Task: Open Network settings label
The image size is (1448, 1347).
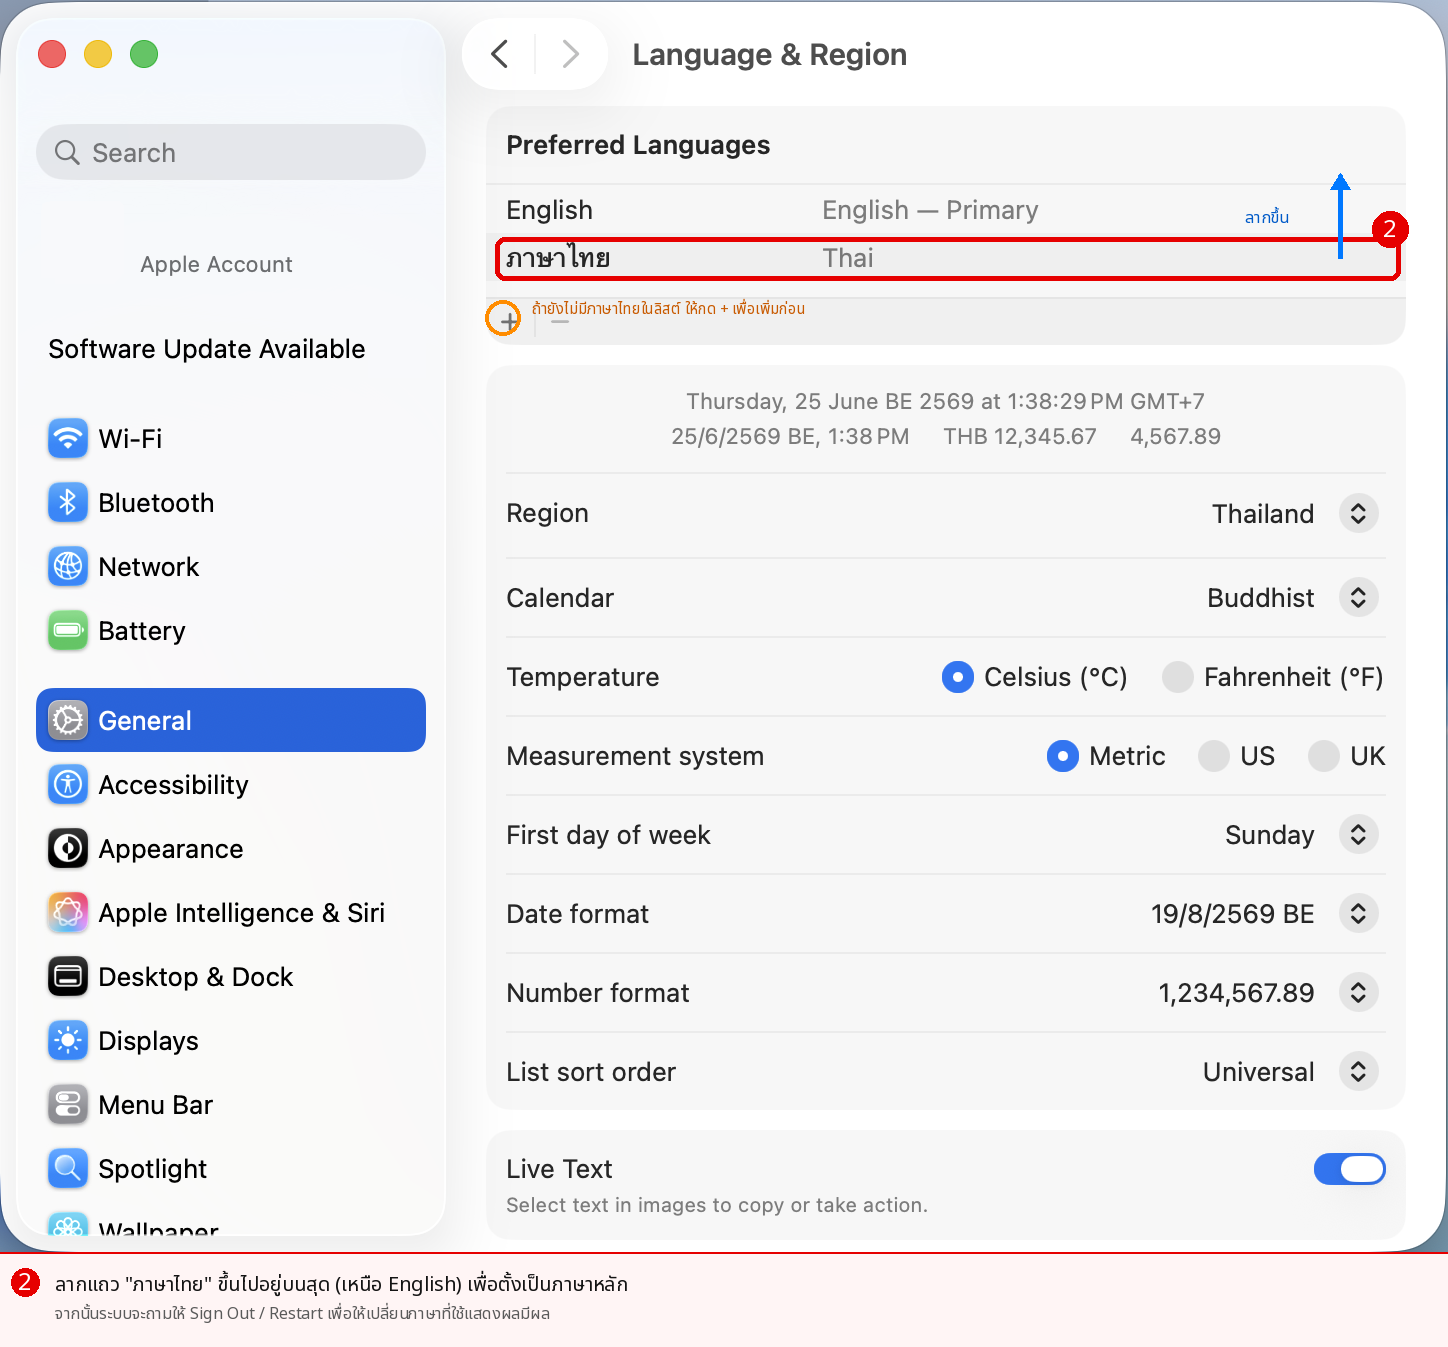Action: click(149, 566)
